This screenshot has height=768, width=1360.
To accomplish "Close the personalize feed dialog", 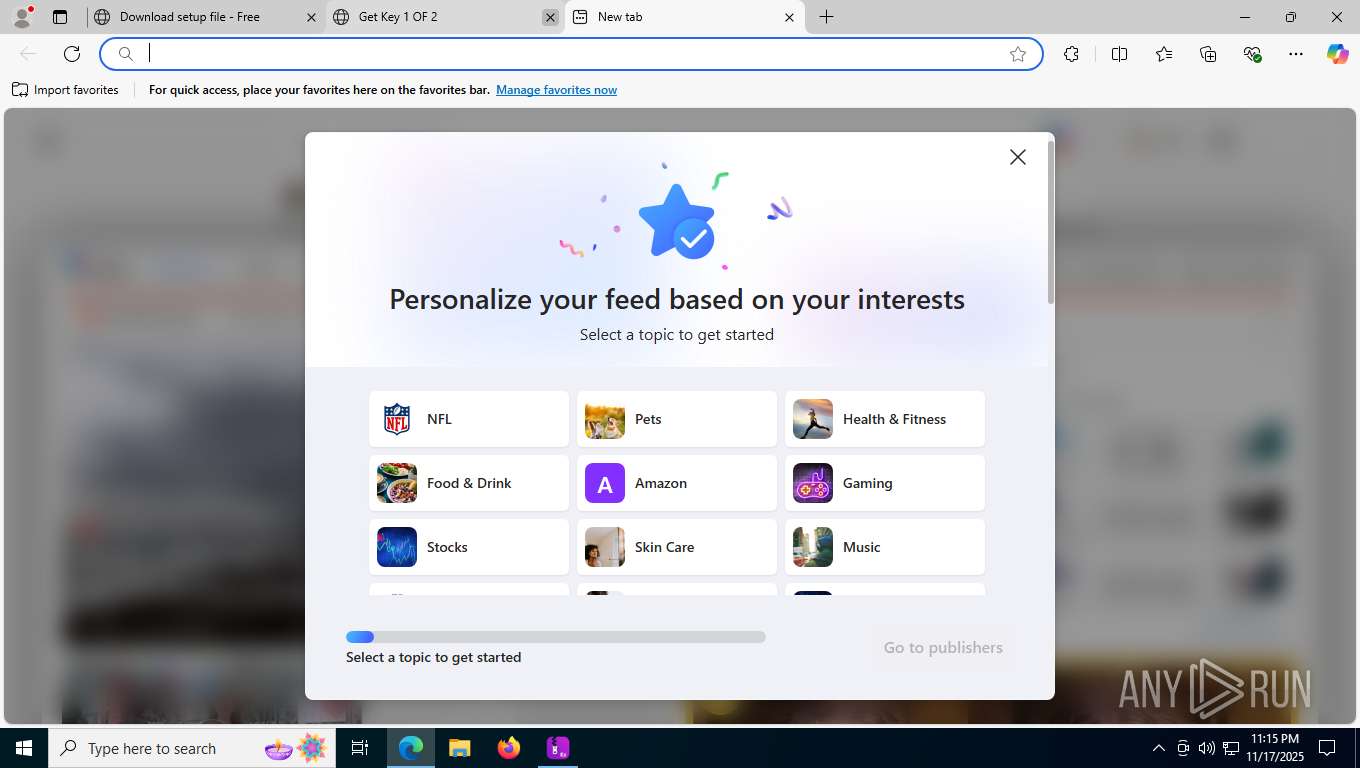I will (1018, 157).
